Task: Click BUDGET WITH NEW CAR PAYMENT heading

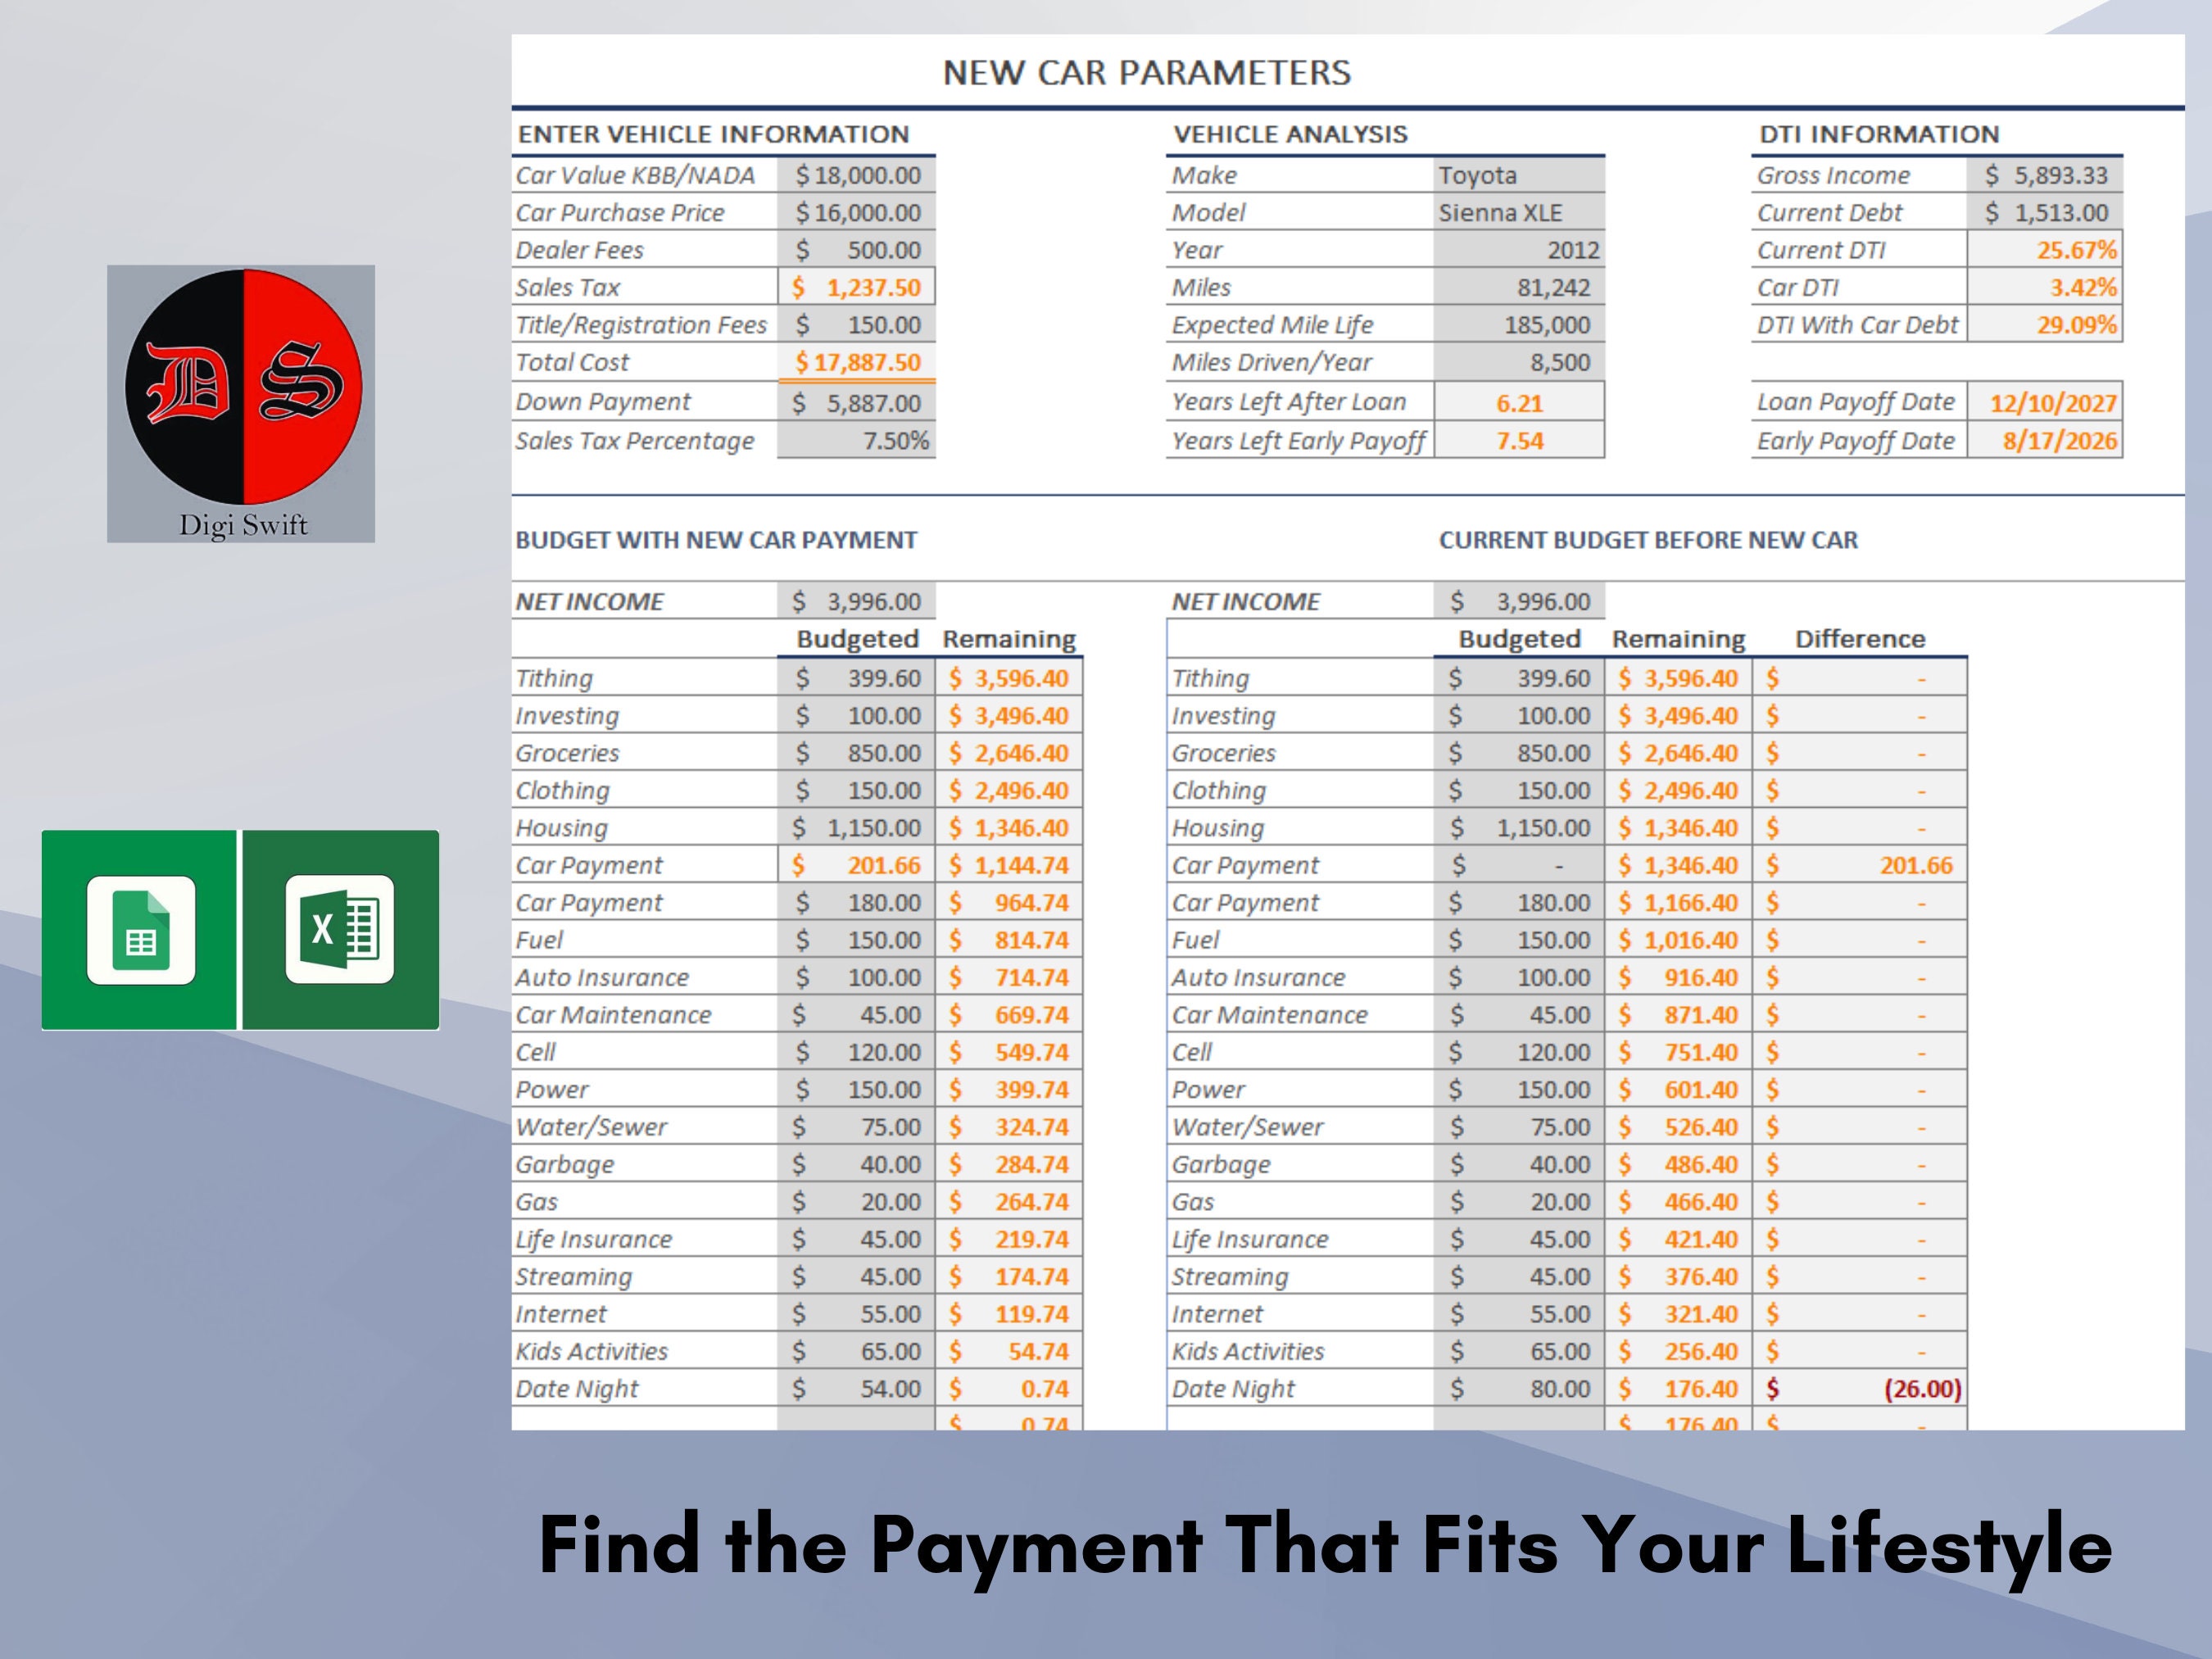Action: pyautogui.click(x=716, y=540)
